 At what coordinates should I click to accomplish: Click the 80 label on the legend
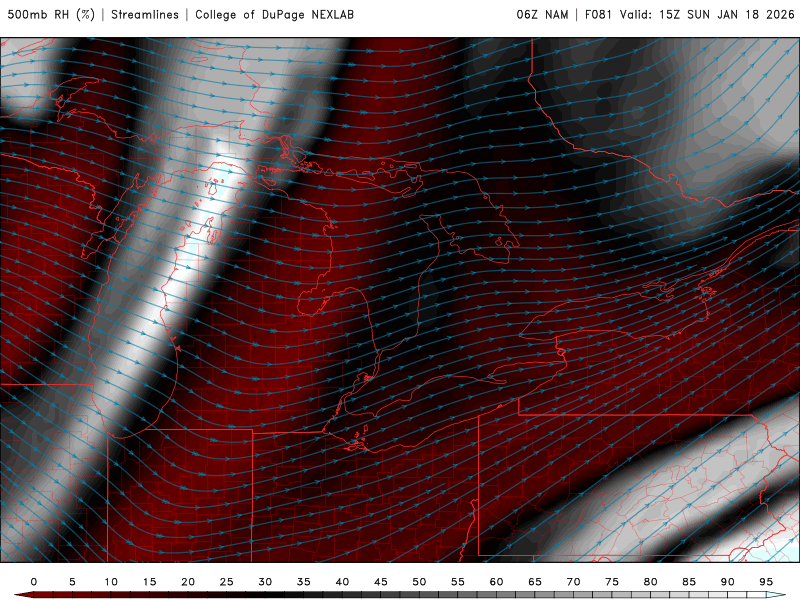[651, 582]
